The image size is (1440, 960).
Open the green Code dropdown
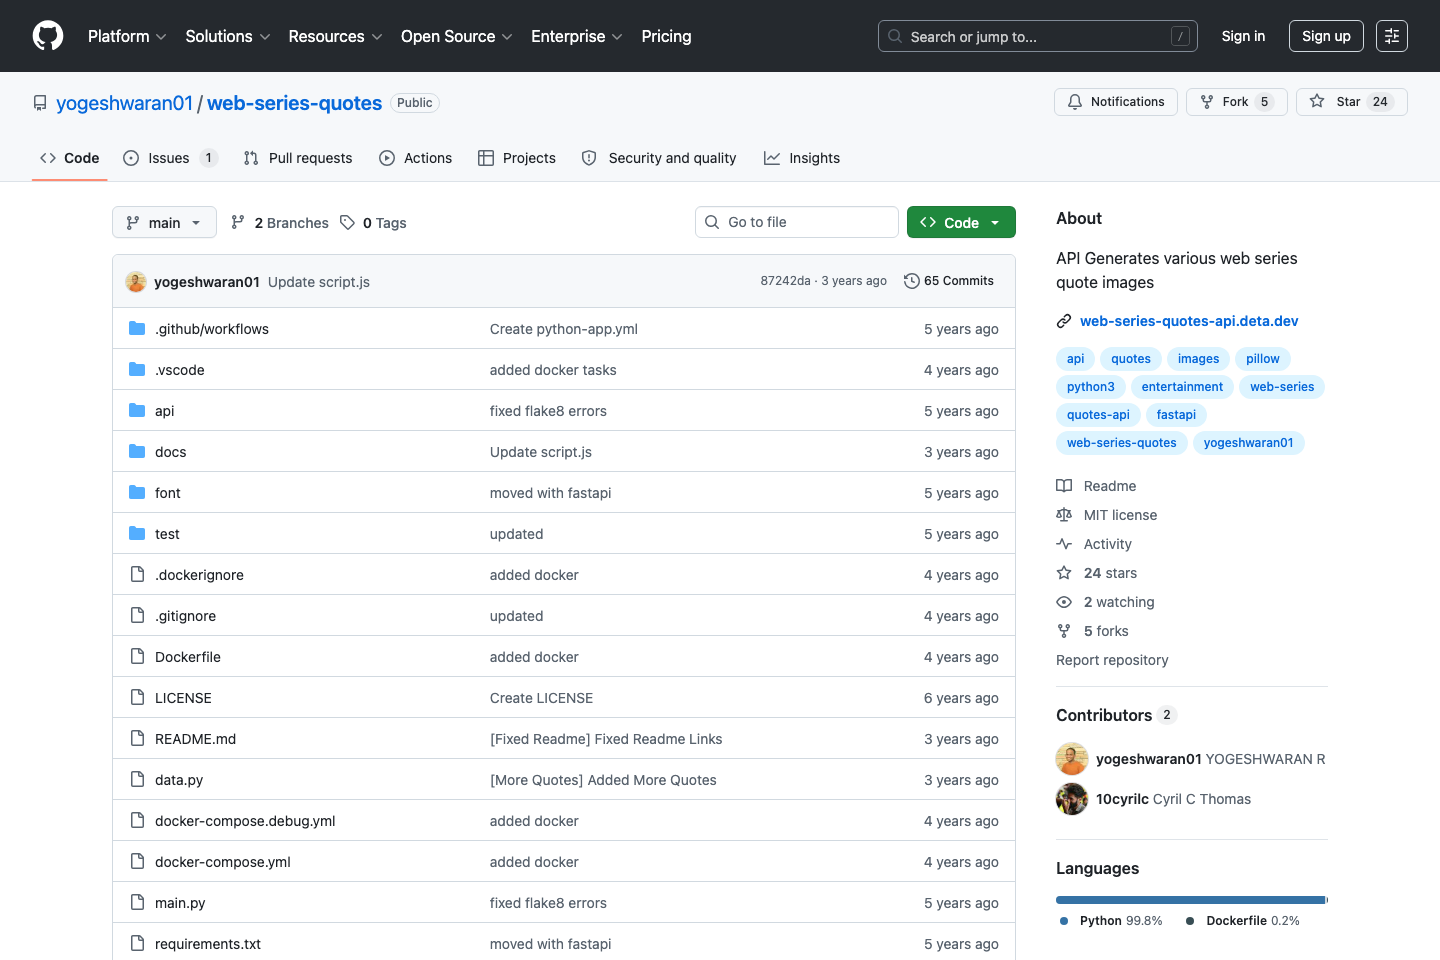point(960,223)
